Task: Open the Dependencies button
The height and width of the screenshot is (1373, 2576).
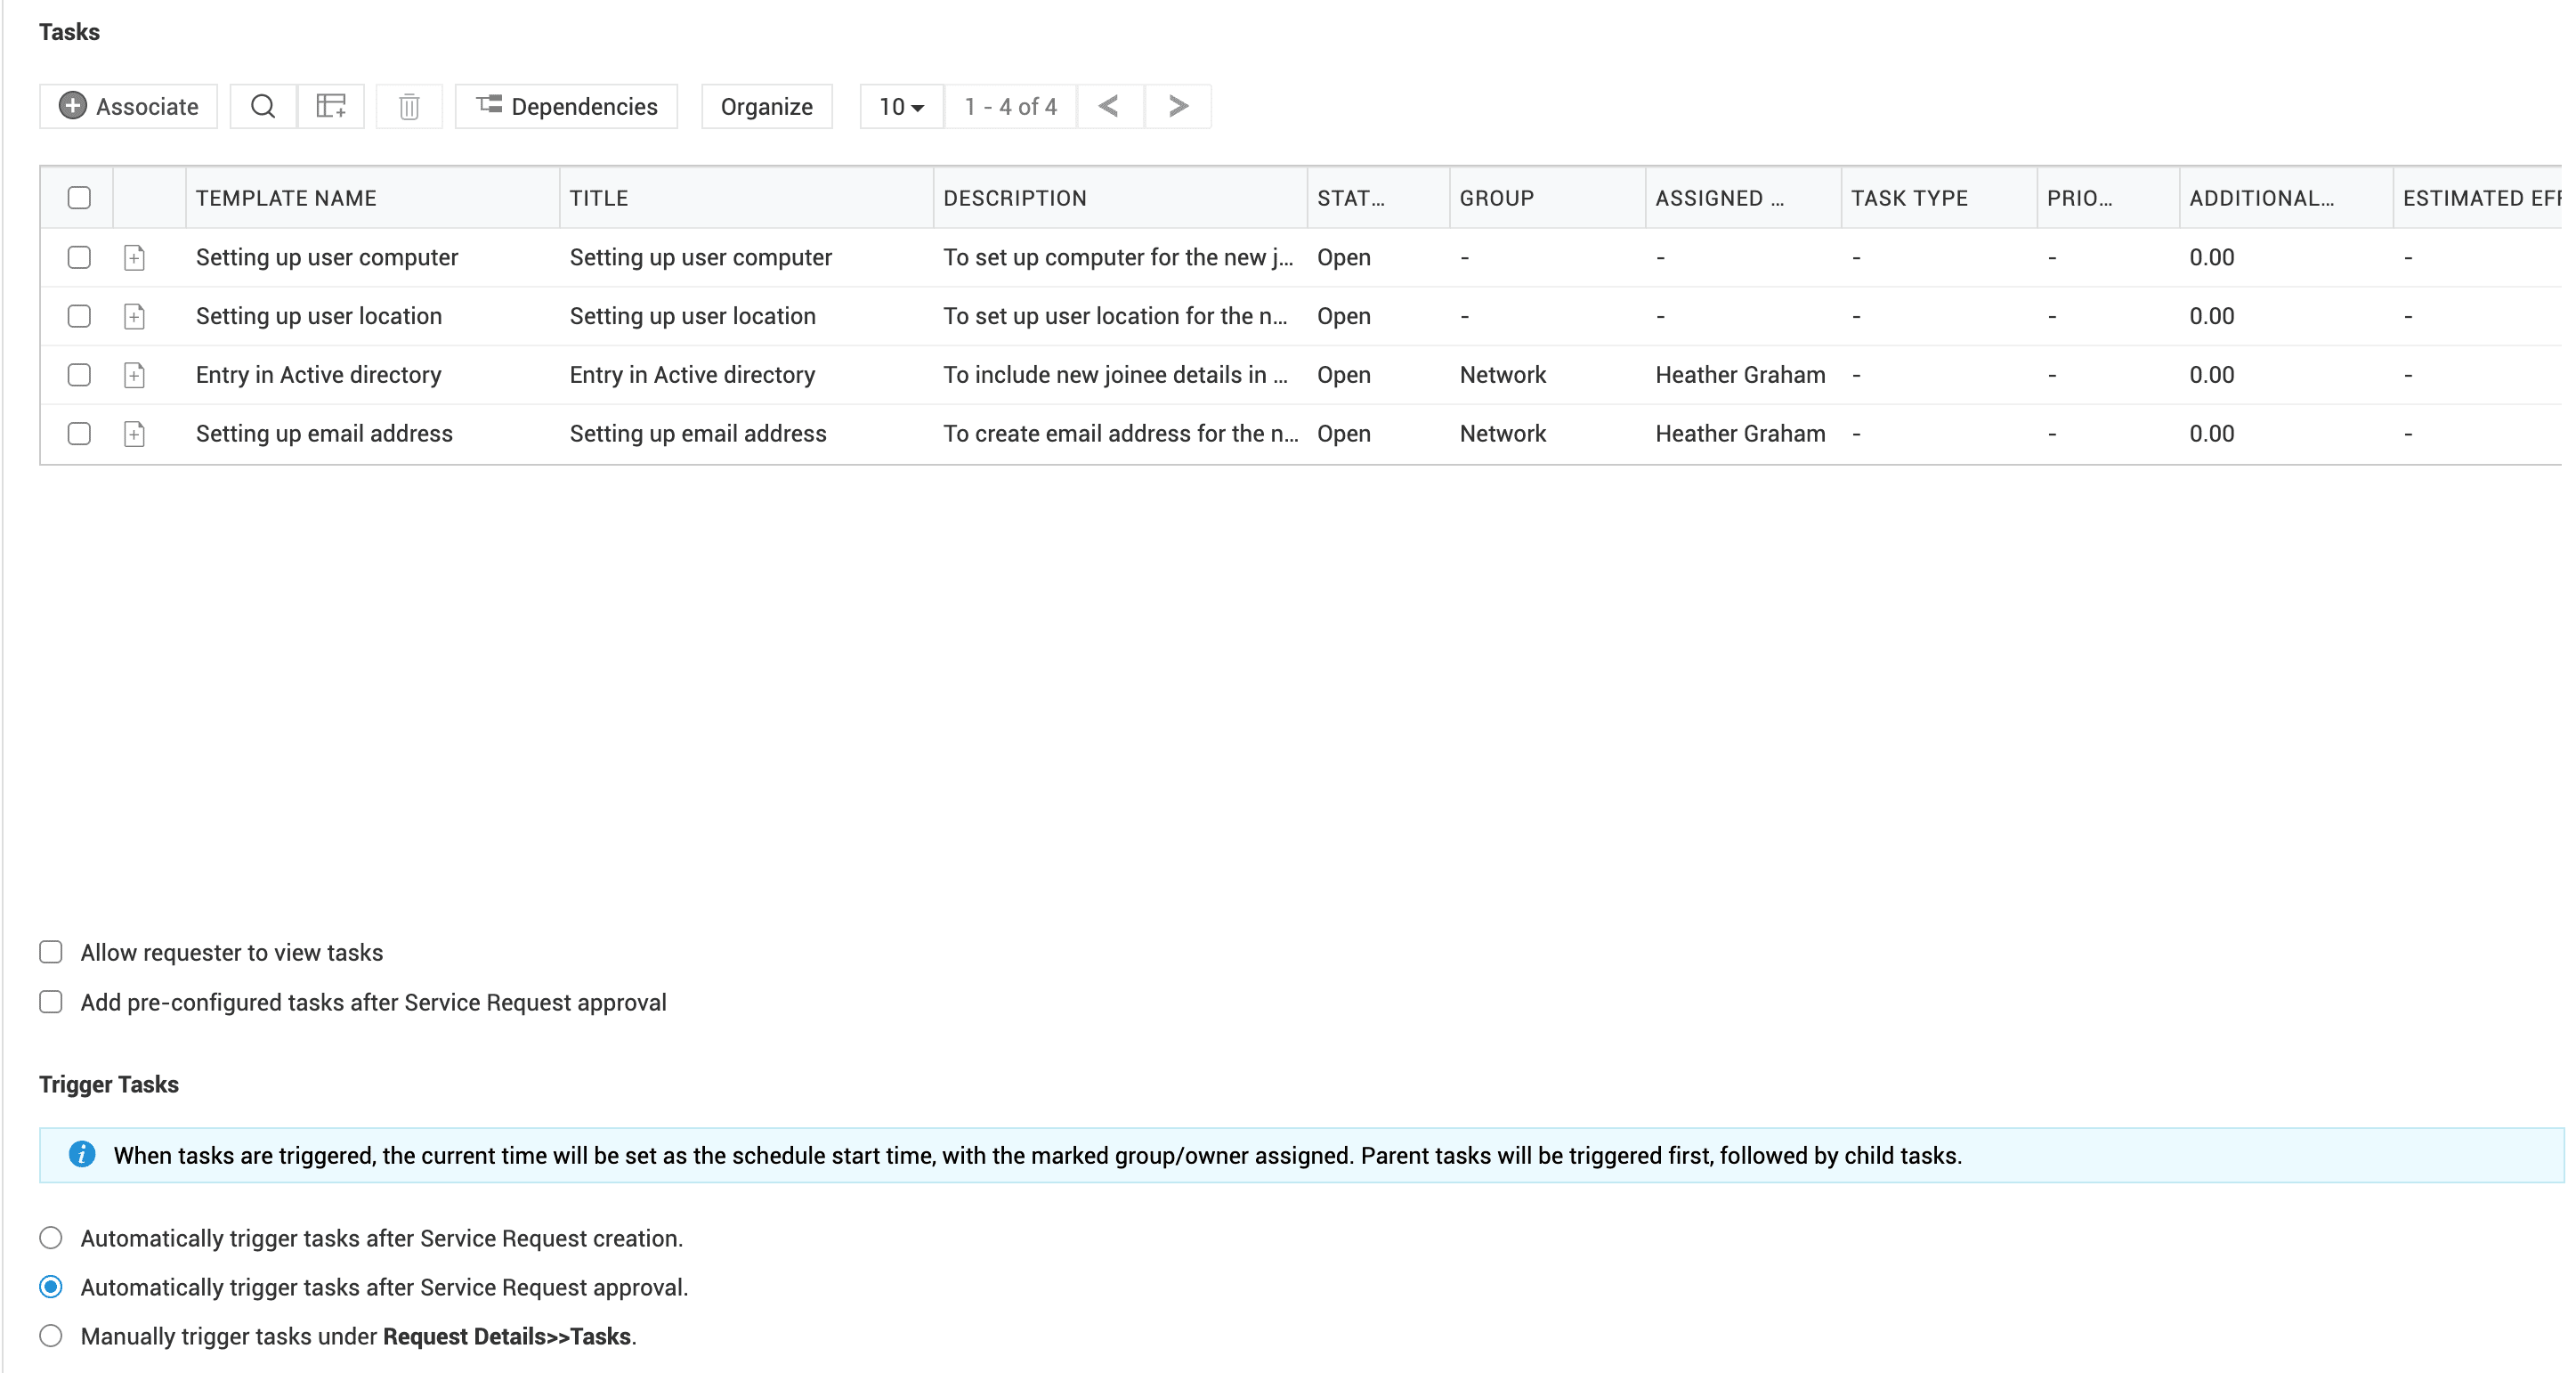Action: tap(567, 106)
